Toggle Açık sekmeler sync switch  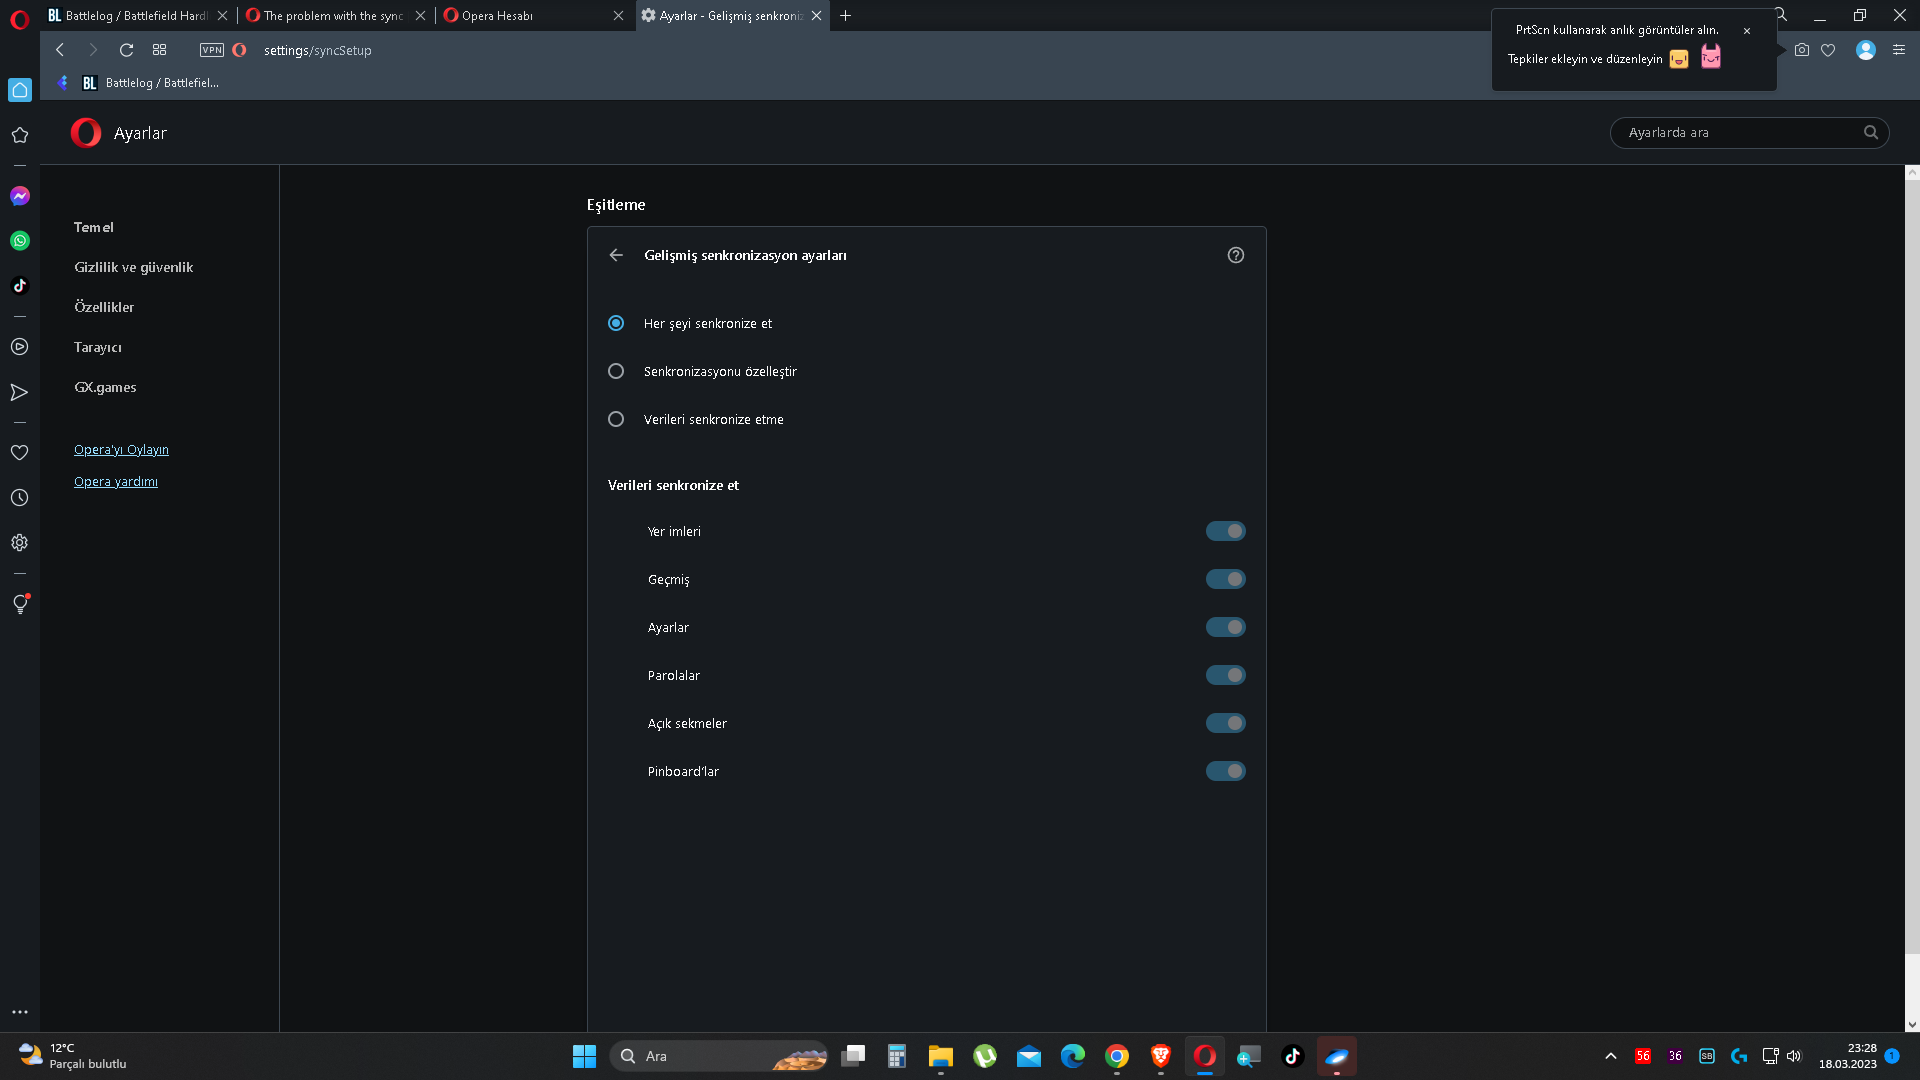pos(1226,723)
